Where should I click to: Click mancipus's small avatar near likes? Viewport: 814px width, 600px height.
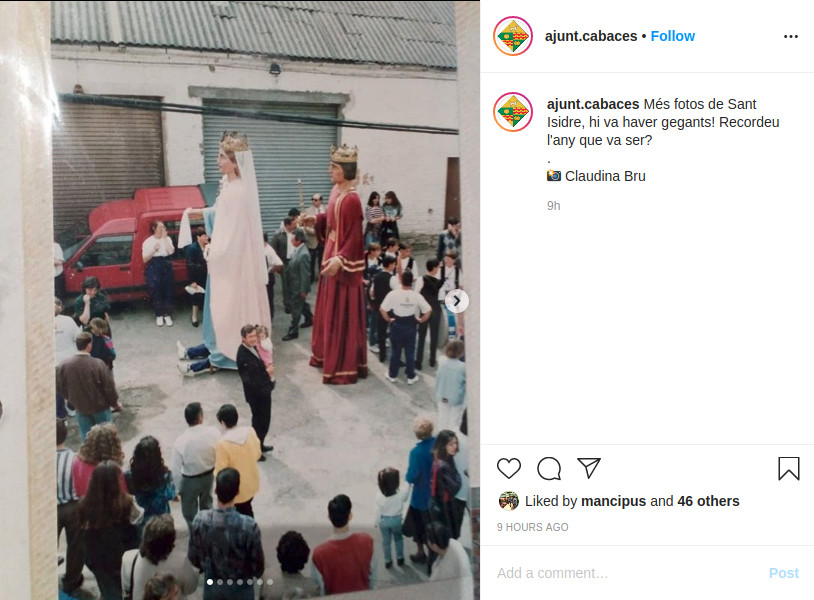(508, 501)
